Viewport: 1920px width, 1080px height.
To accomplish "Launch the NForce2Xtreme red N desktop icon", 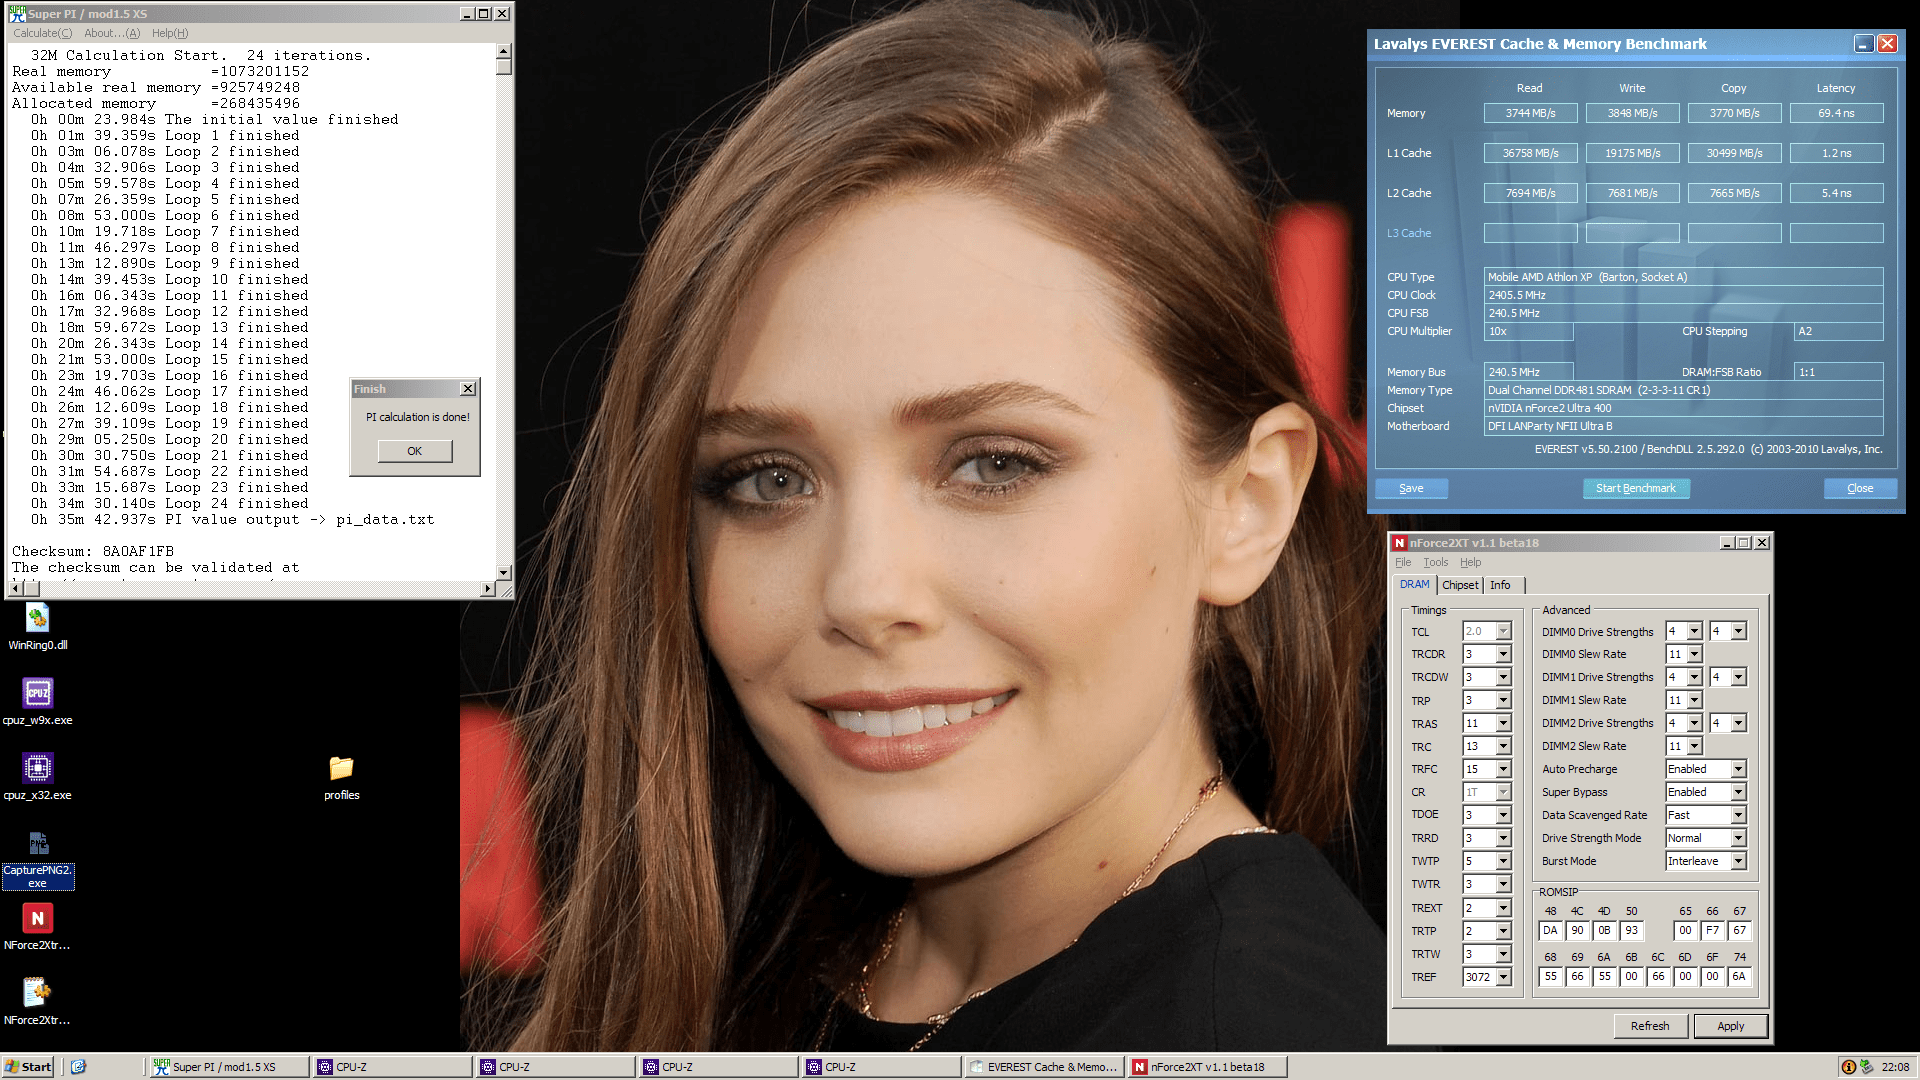I will [37, 919].
